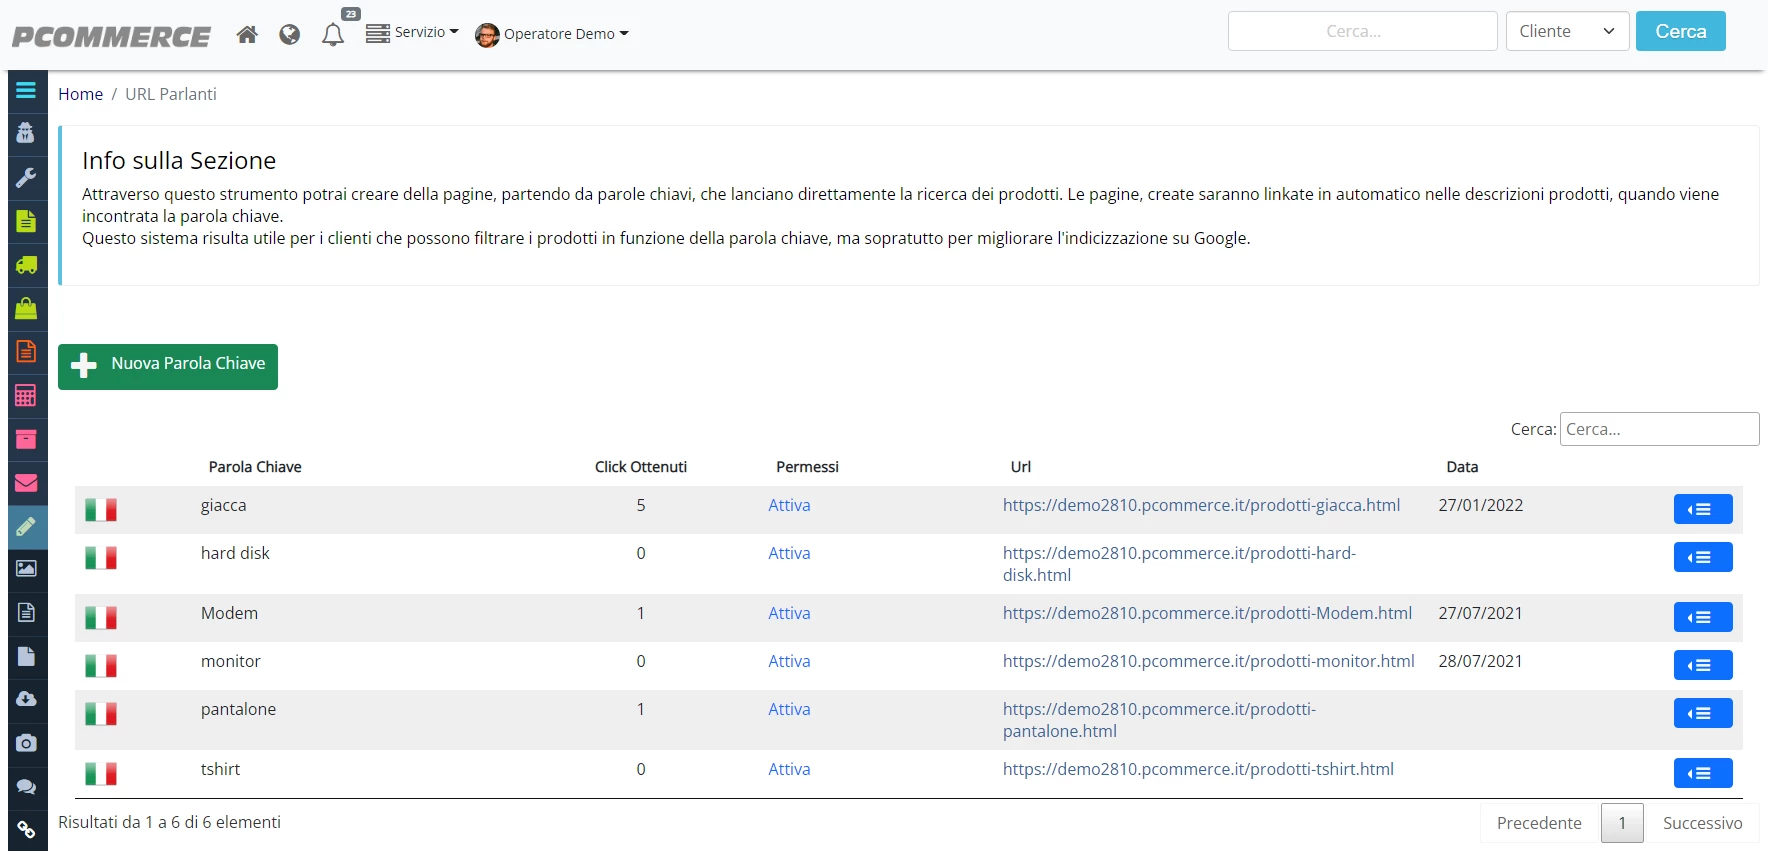The image size is (1768, 851).
Task: Open the orange document sidebar section
Action: coord(26,352)
